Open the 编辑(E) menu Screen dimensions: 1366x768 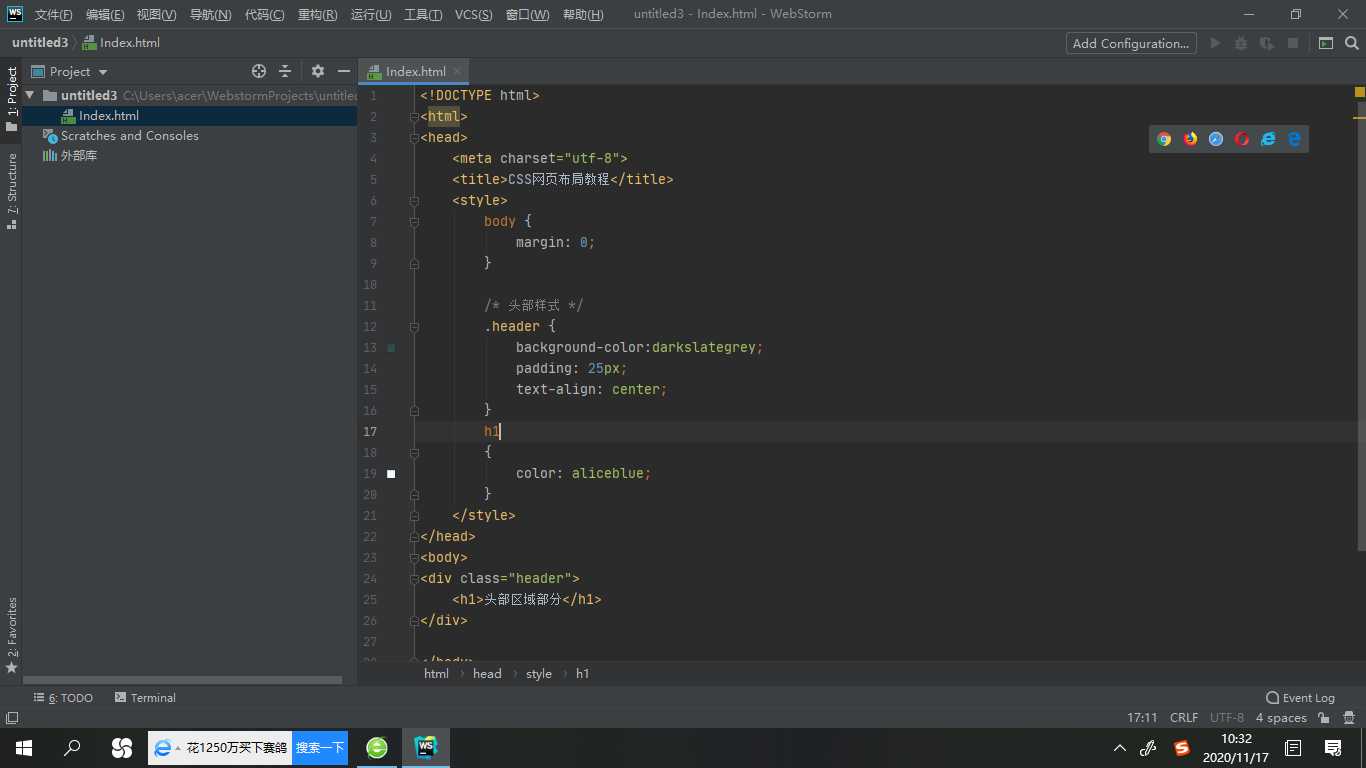point(105,14)
